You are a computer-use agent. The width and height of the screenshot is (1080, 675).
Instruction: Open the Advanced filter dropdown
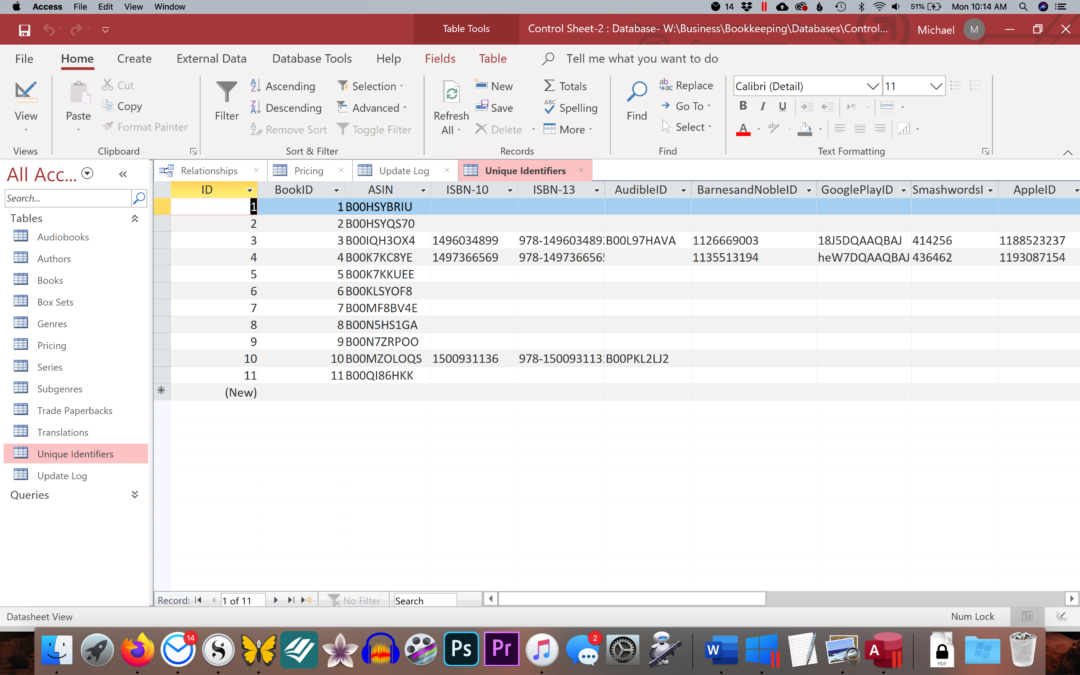(372, 107)
